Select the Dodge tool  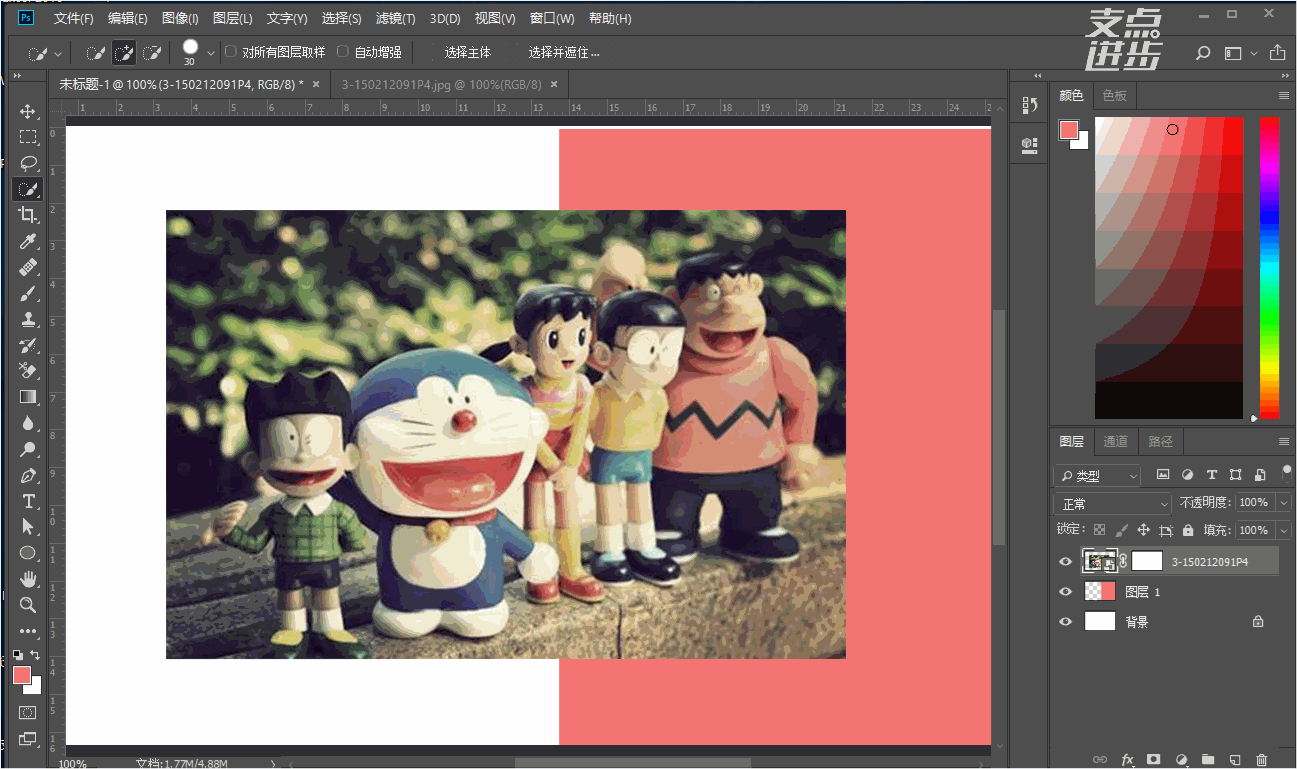(x=28, y=449)
